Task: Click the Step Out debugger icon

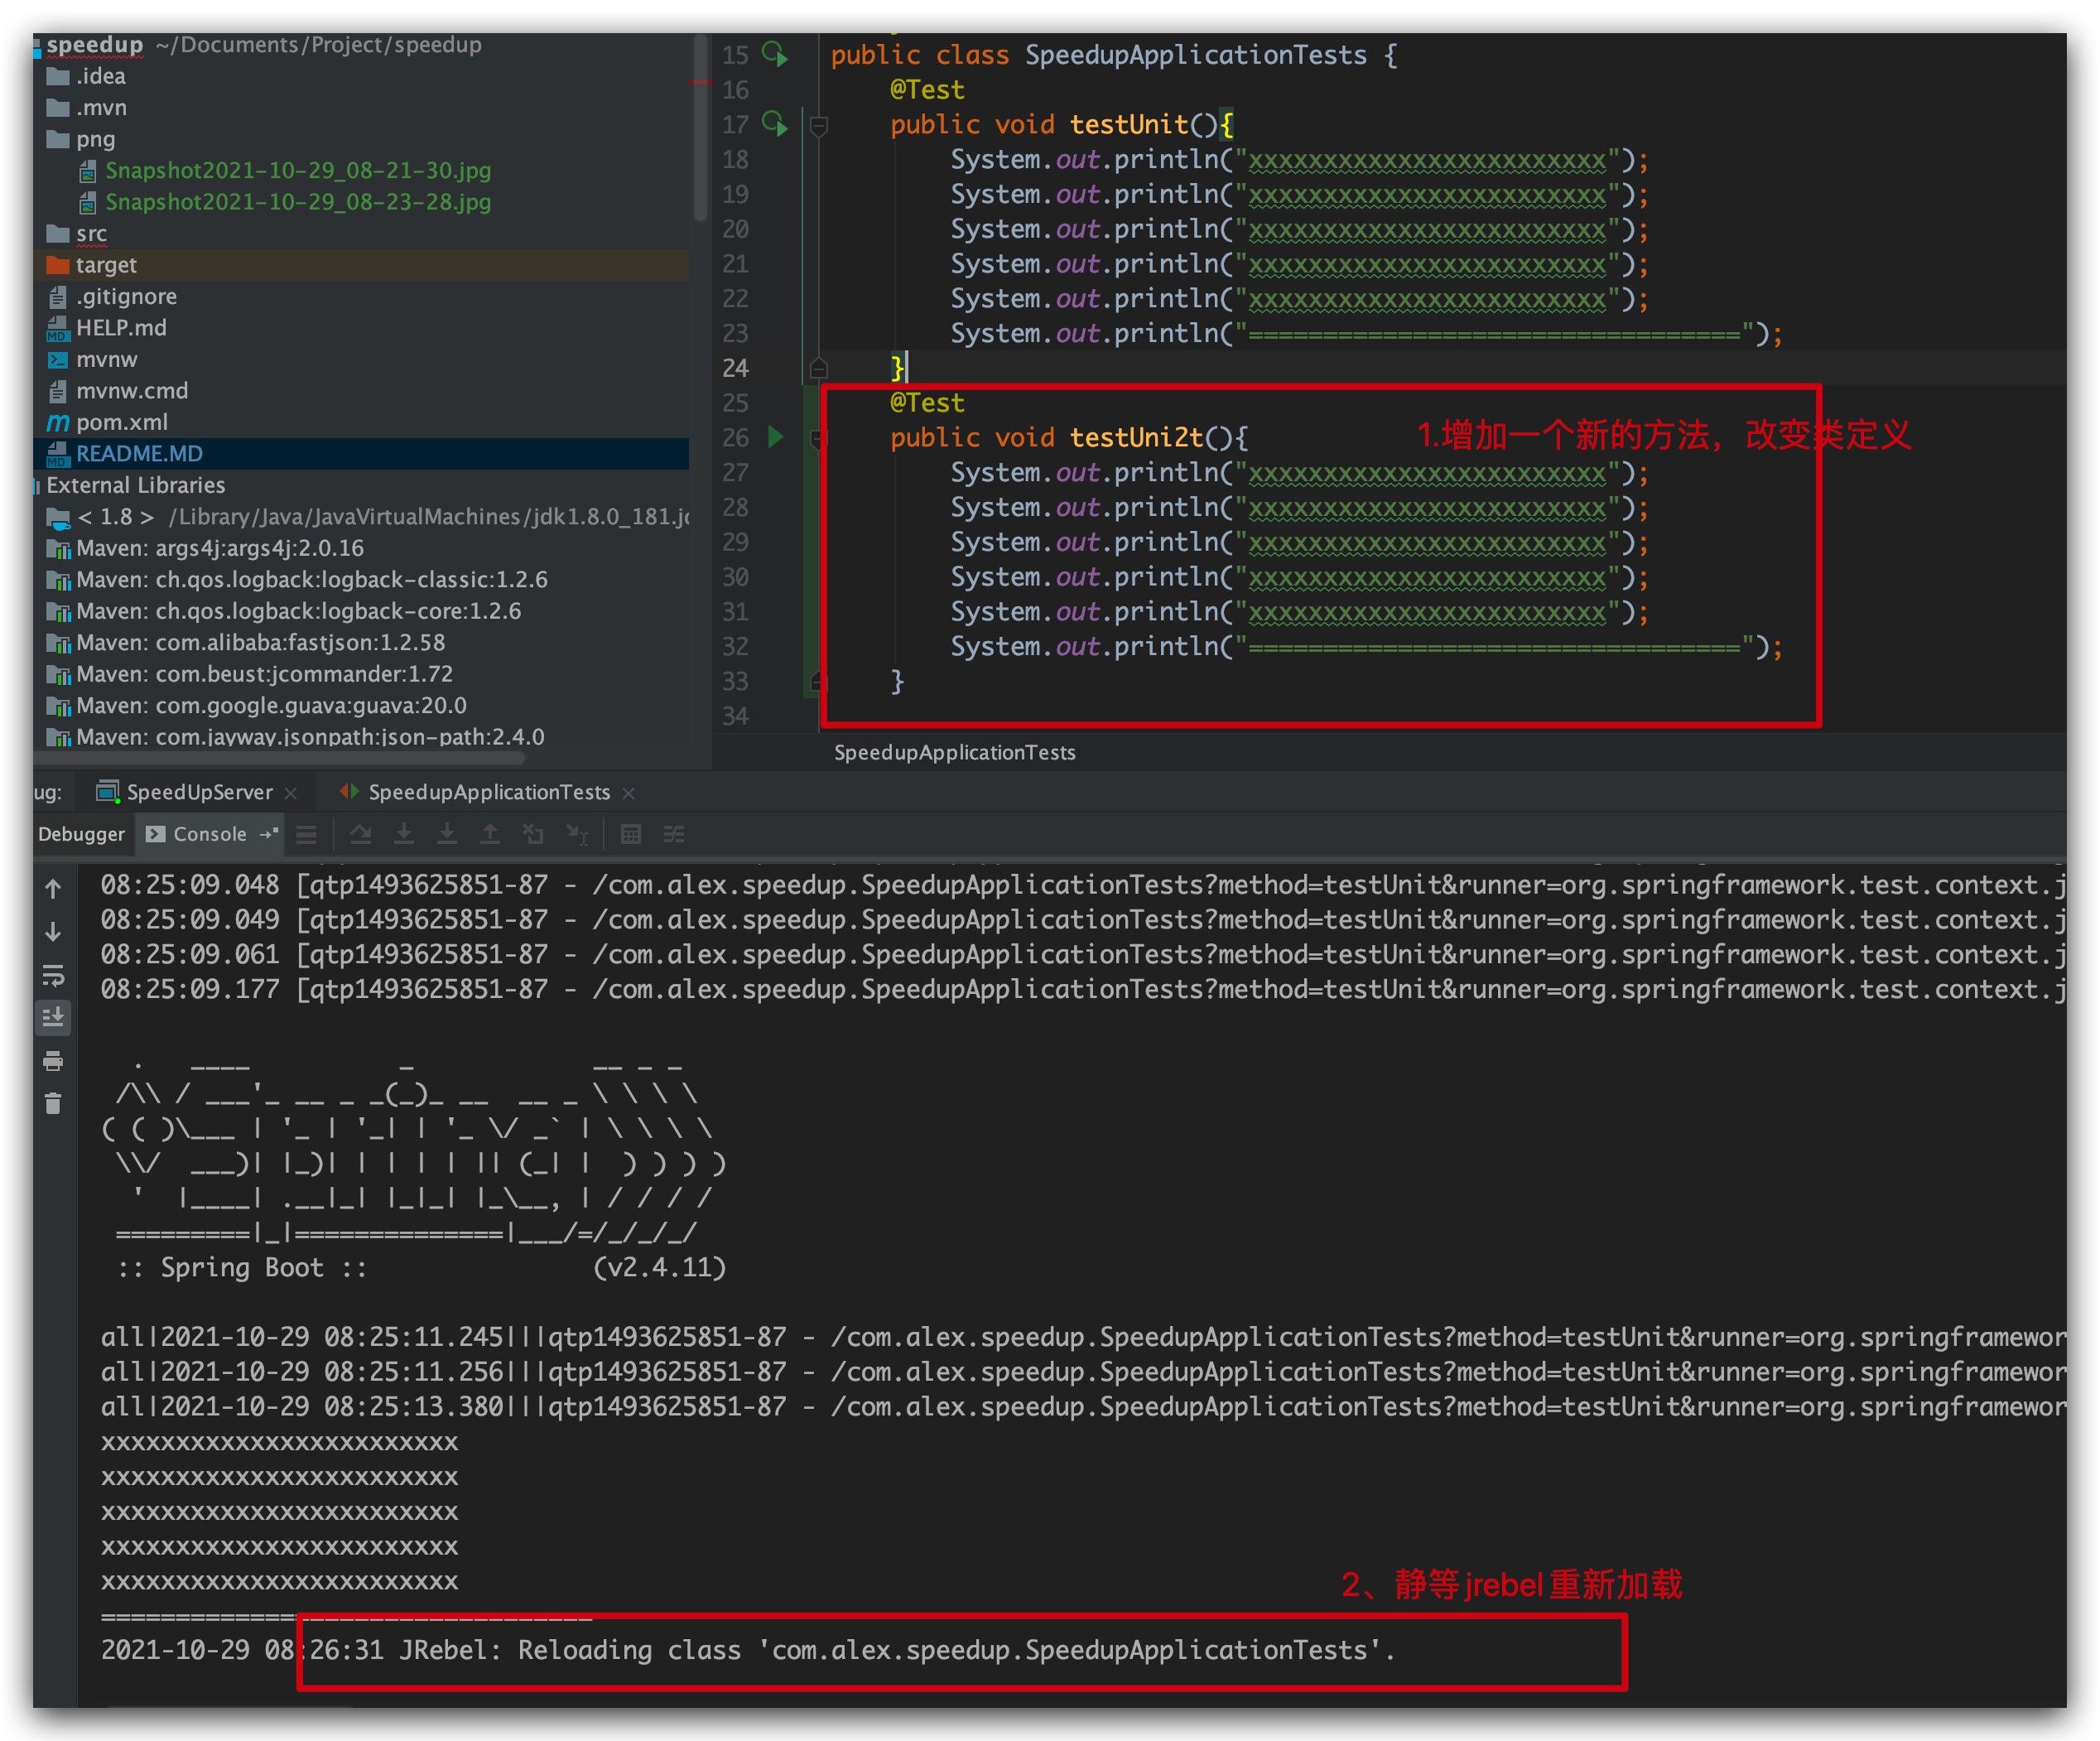Action: tap(490, 834)
